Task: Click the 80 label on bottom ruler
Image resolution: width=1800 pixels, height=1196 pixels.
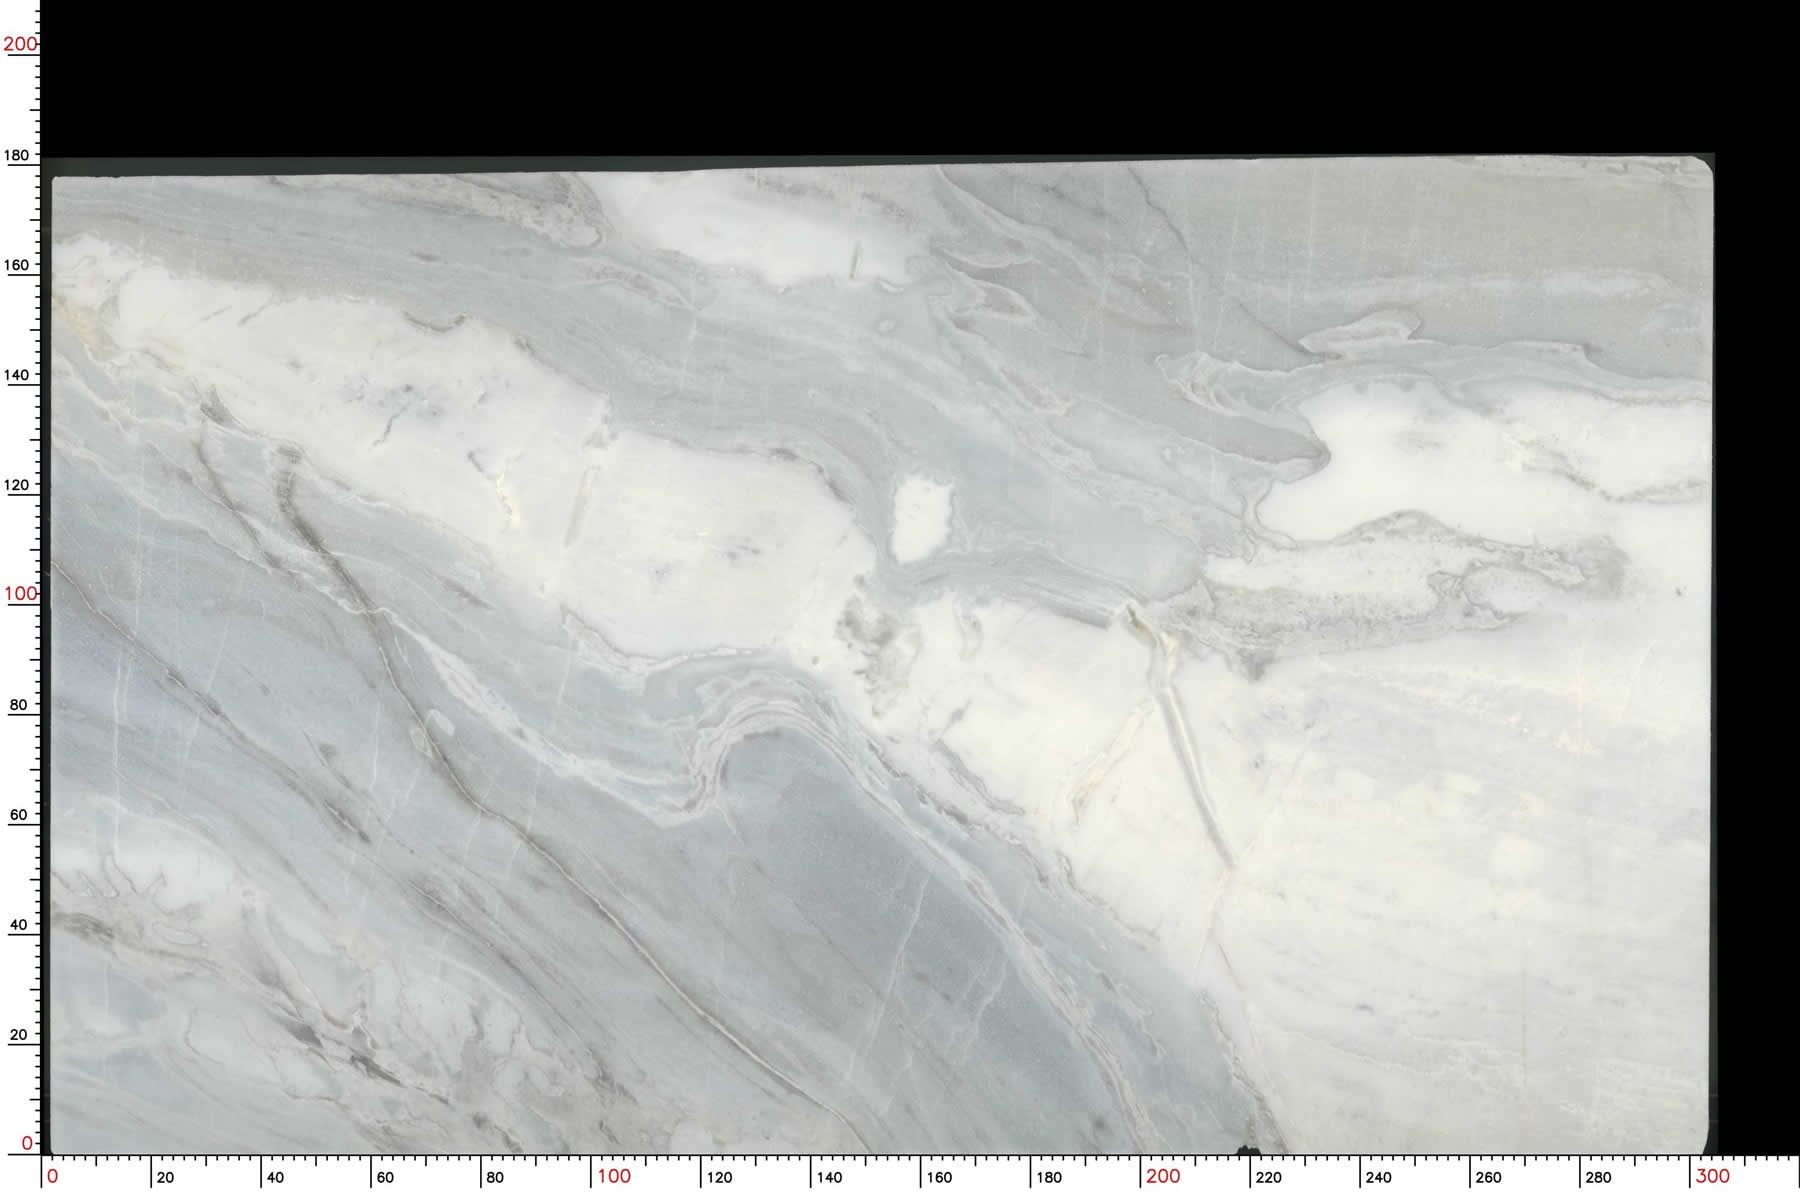Action: click(495, 1178)
